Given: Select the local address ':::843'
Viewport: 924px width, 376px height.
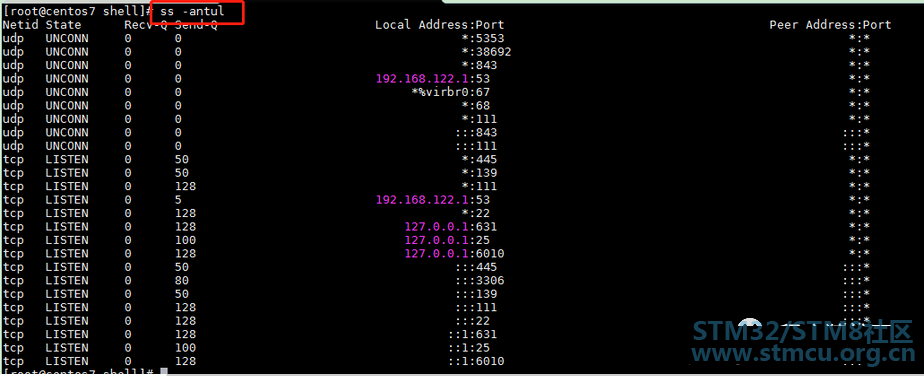Looking at the screenshot, I should point(476,133).
